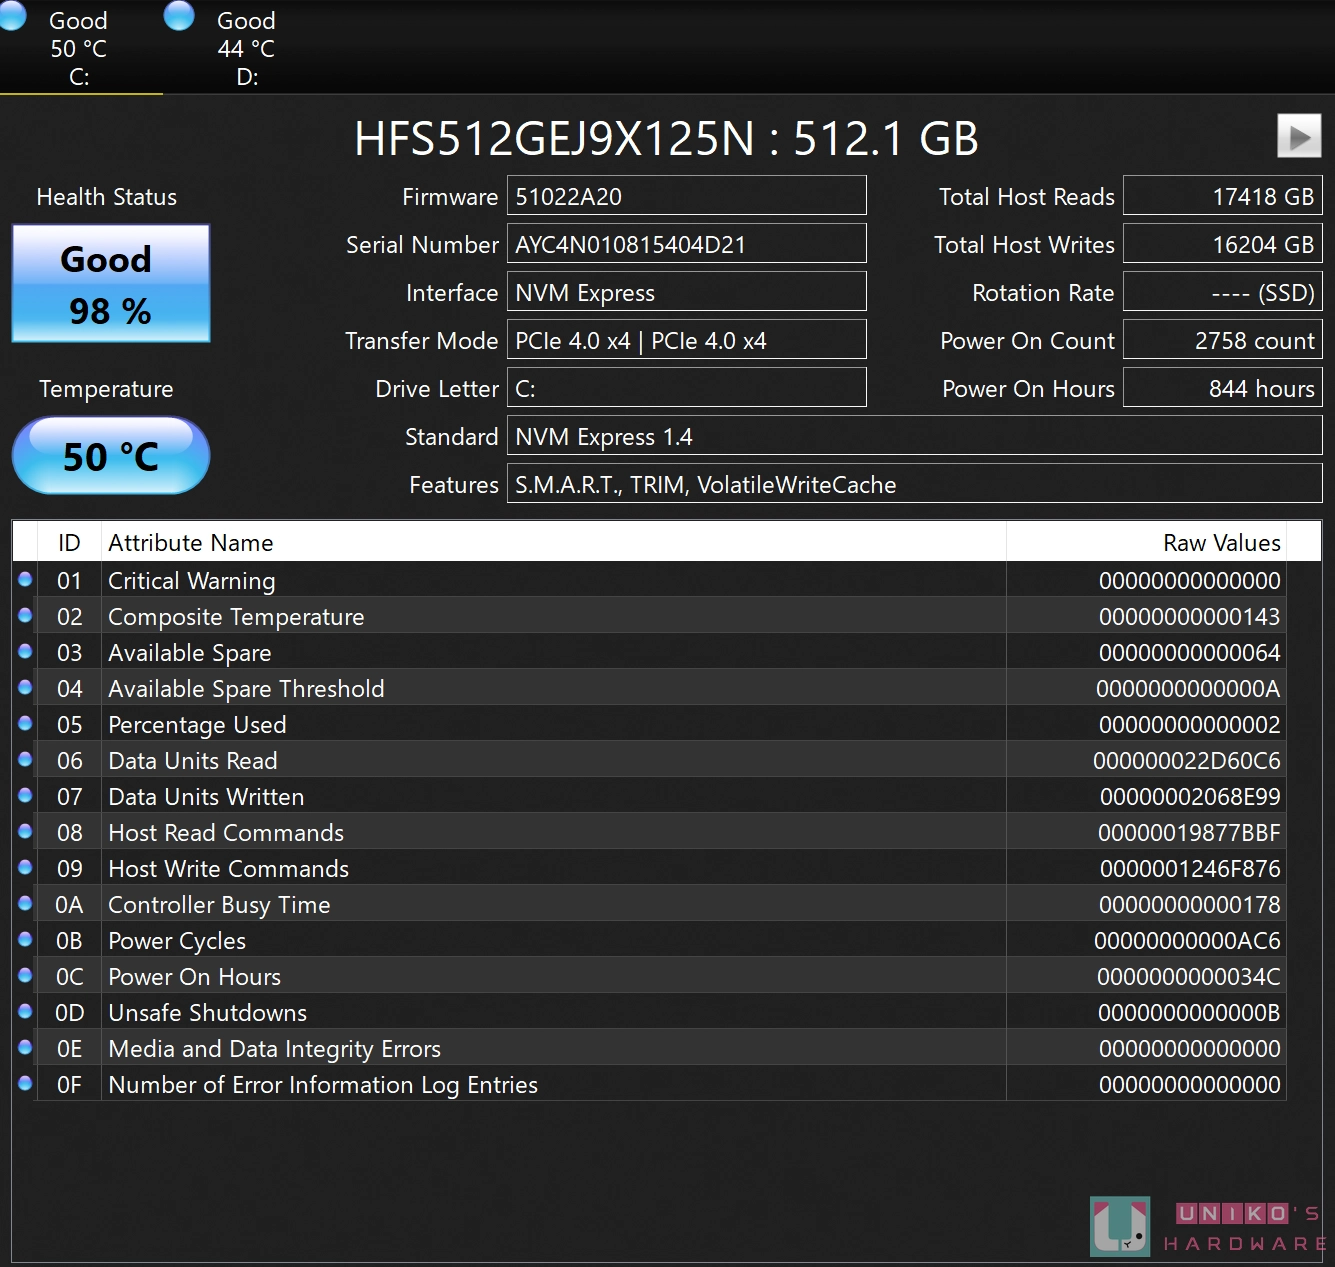Click raw value 000000022D60C6
Viewport: 1335px width, 1267px height.
[1187, 761]
